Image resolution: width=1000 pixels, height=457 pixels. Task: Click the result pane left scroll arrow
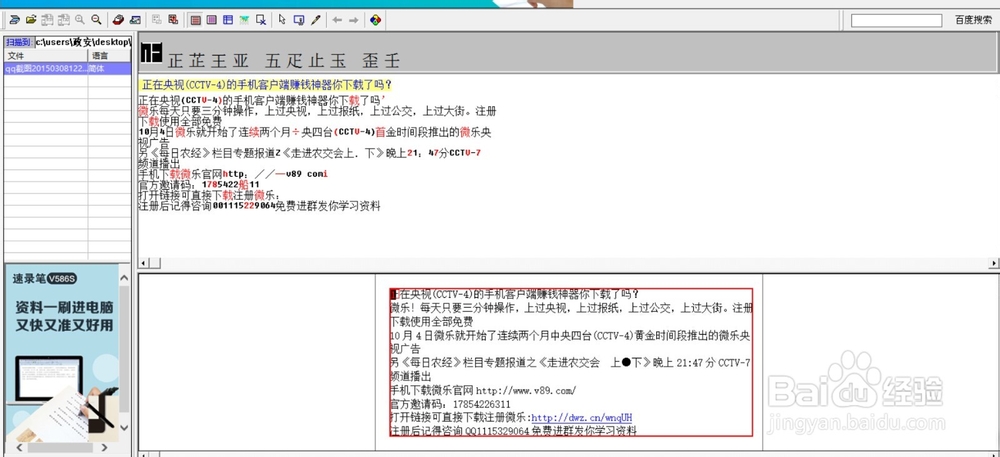pyautogui.click(x=143, y=263)
